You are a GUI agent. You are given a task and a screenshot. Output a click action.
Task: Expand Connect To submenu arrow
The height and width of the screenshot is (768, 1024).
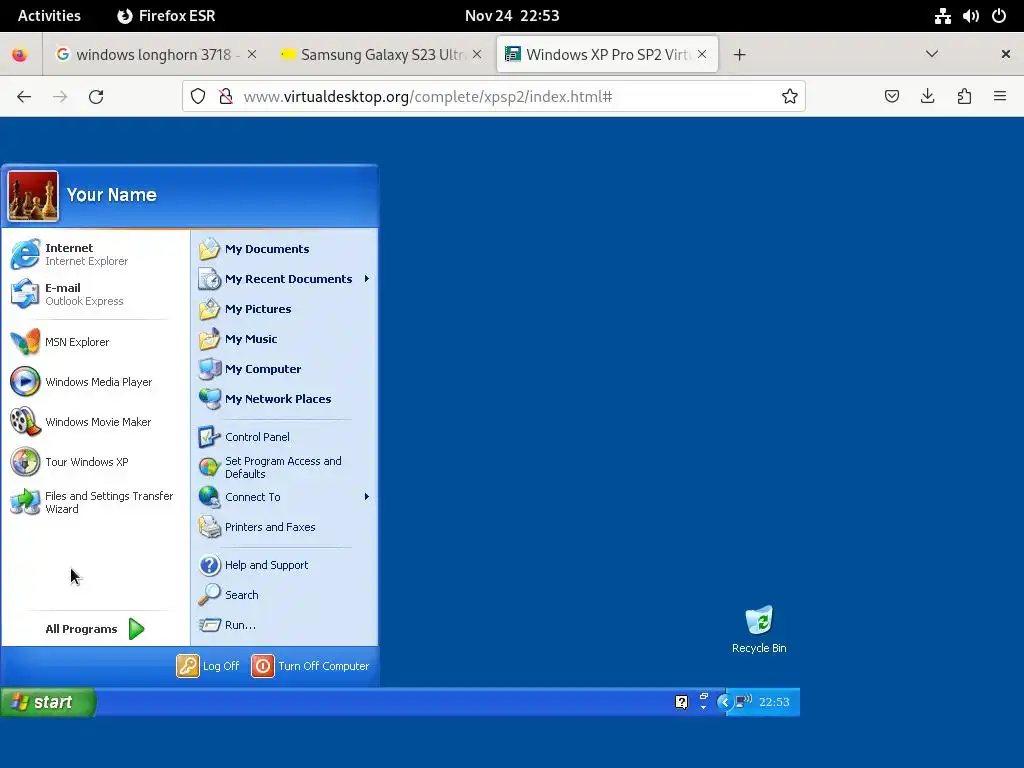(366, 497)
